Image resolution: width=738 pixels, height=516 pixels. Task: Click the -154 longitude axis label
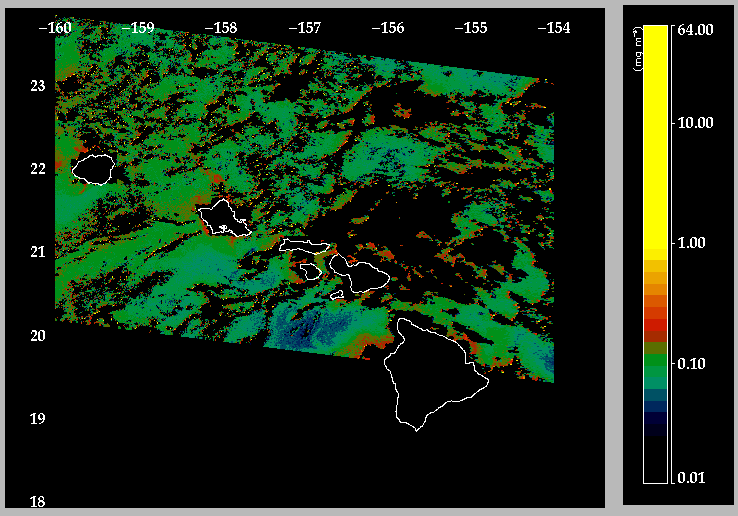pos(554,28)
